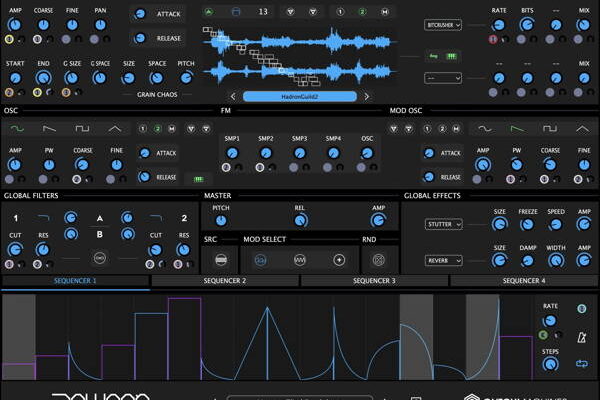Click the metronome icon beside the sequencer

580,338
